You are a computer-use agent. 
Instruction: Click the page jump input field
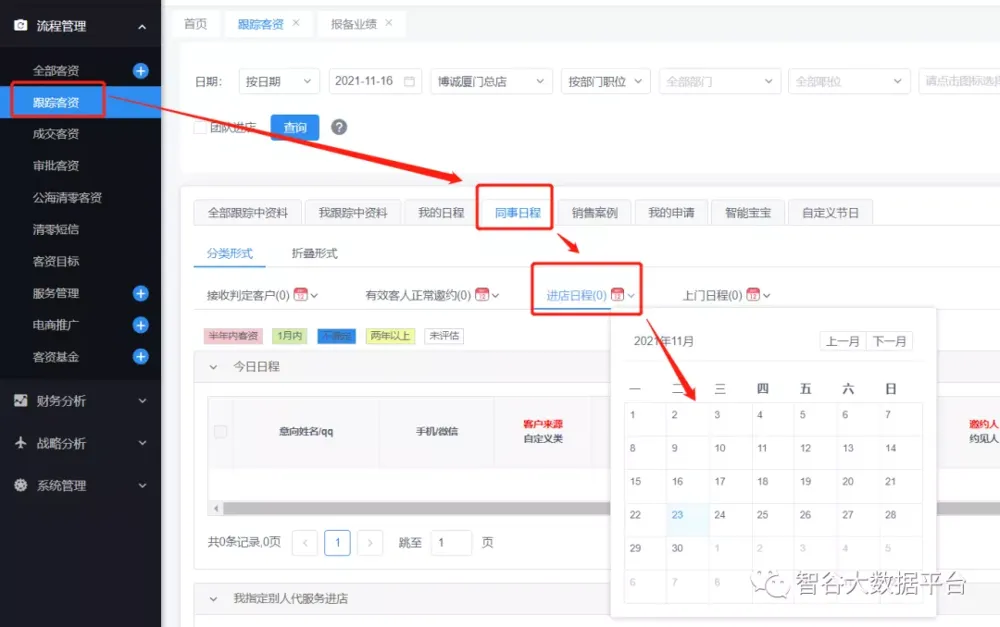451,543
